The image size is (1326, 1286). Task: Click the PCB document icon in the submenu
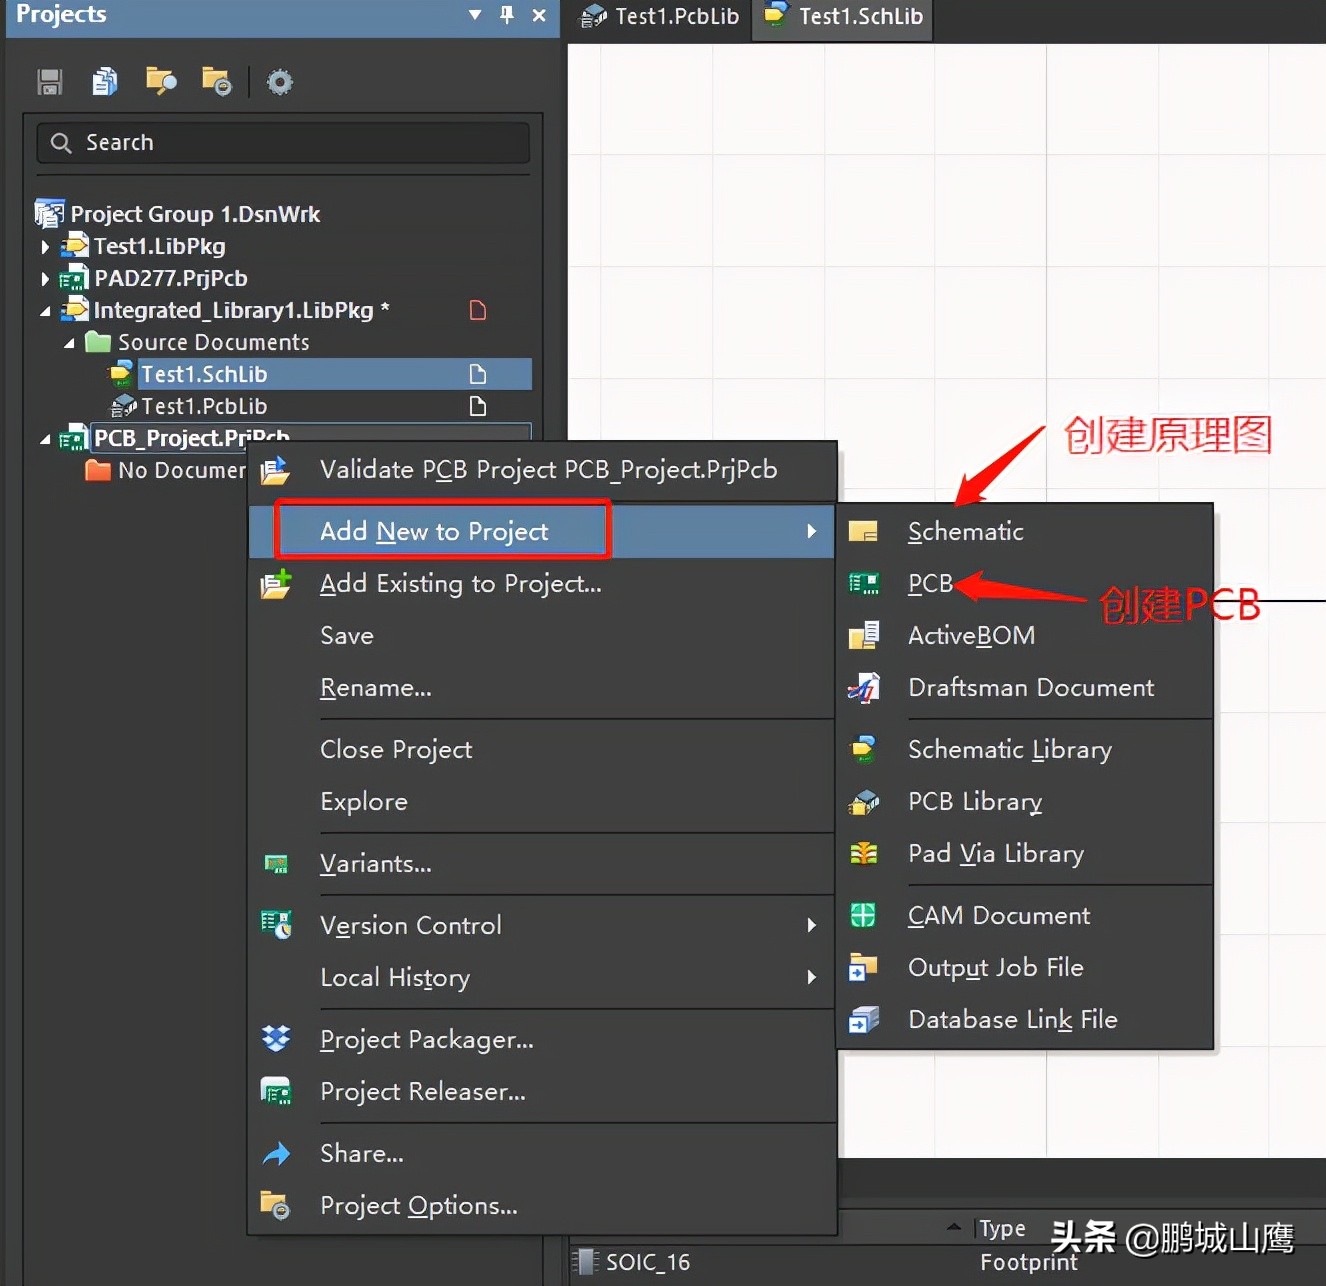click(x=863, y=583)
